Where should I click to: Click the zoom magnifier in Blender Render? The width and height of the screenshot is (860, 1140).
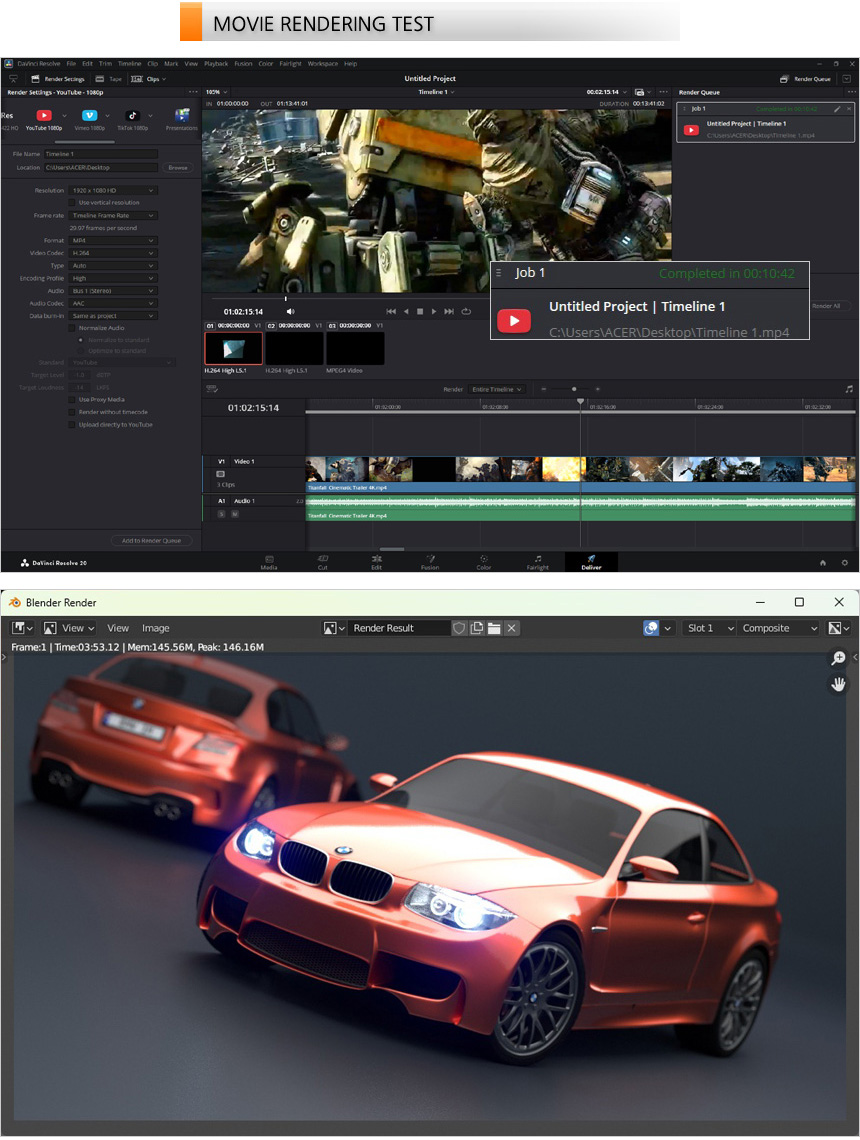coord(838,658)
